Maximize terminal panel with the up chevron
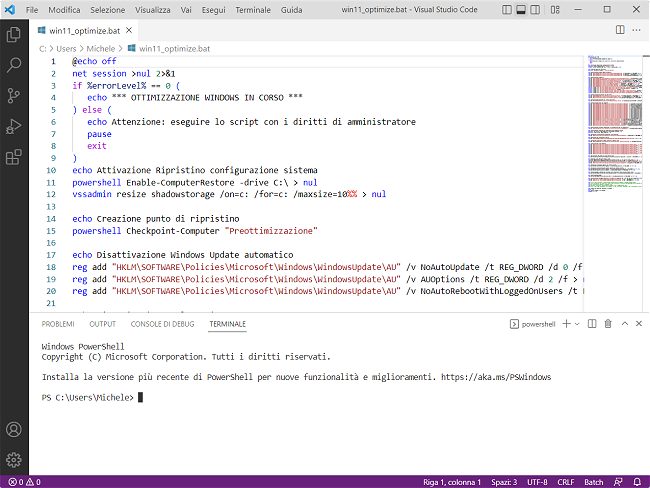650x488 pixels. click(623, 324)
